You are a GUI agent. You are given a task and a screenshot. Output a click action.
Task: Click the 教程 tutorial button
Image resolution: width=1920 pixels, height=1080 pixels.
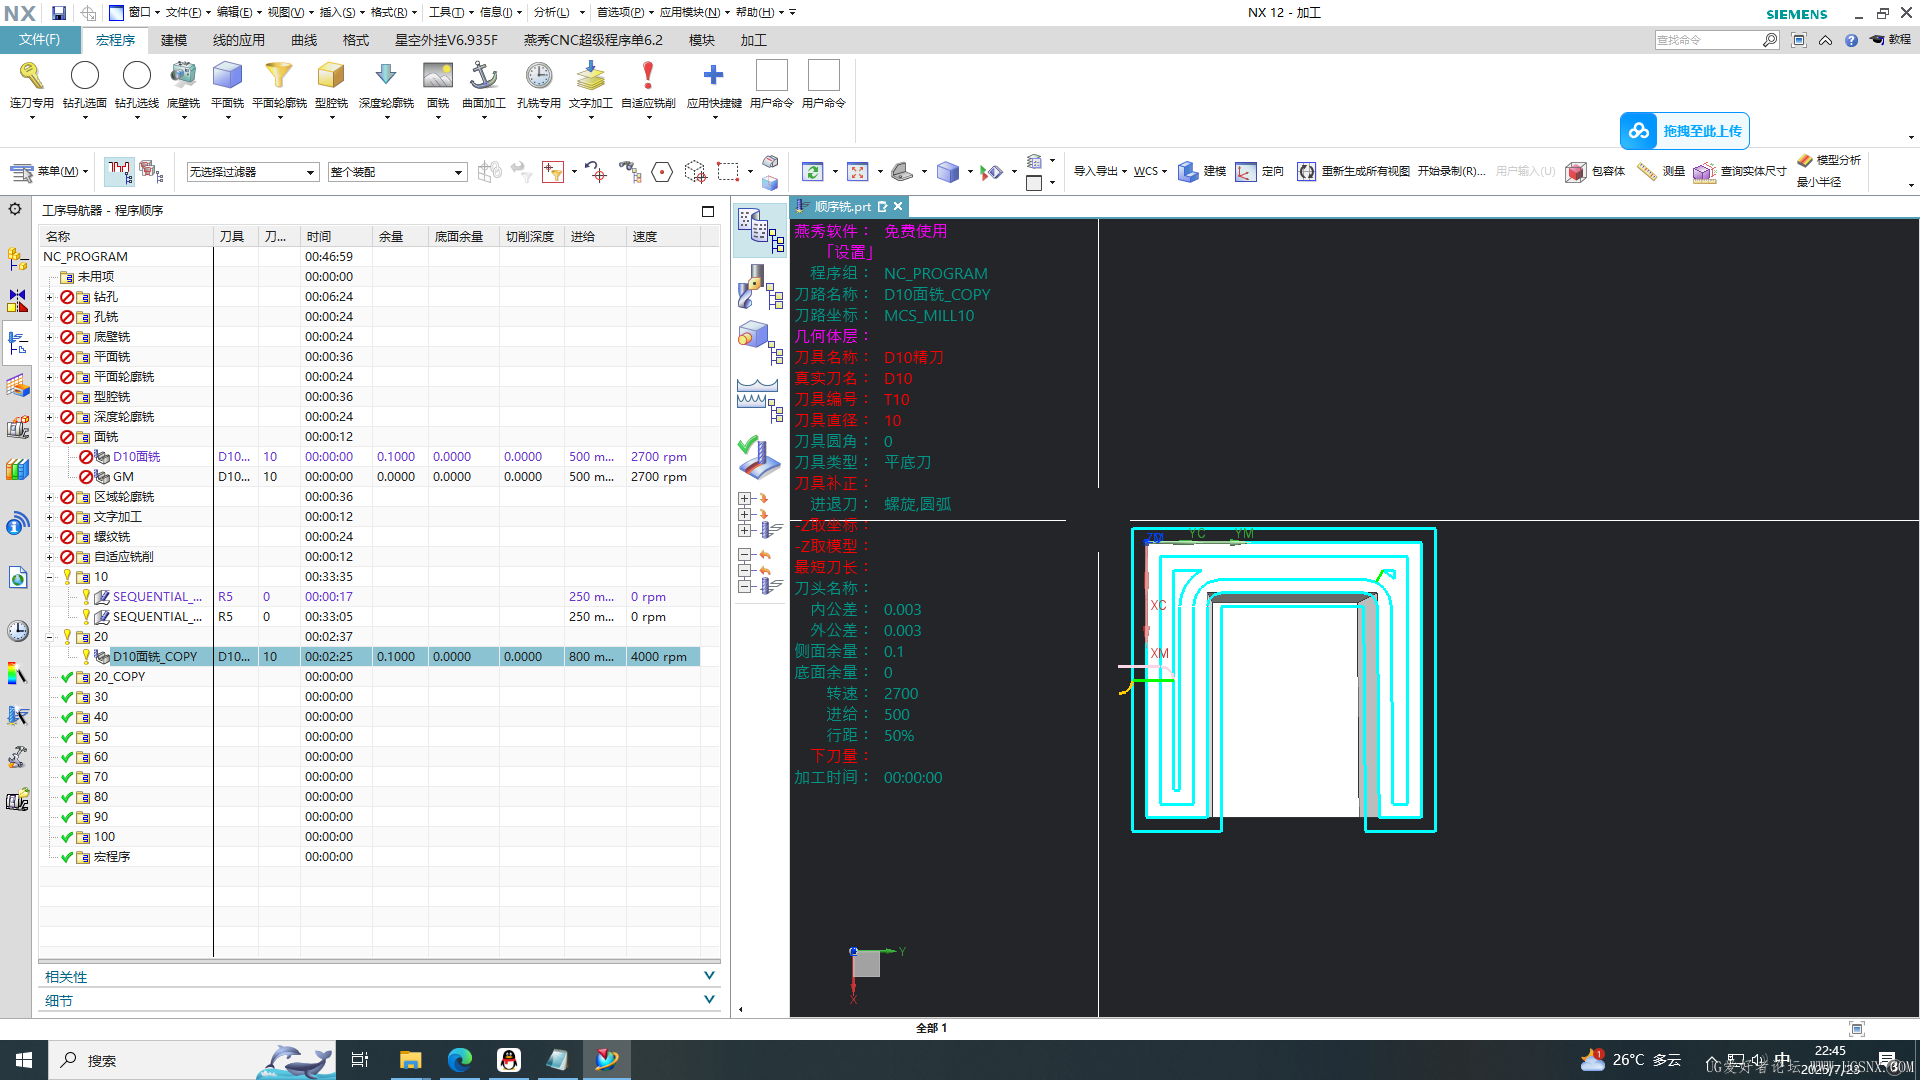1890,40
